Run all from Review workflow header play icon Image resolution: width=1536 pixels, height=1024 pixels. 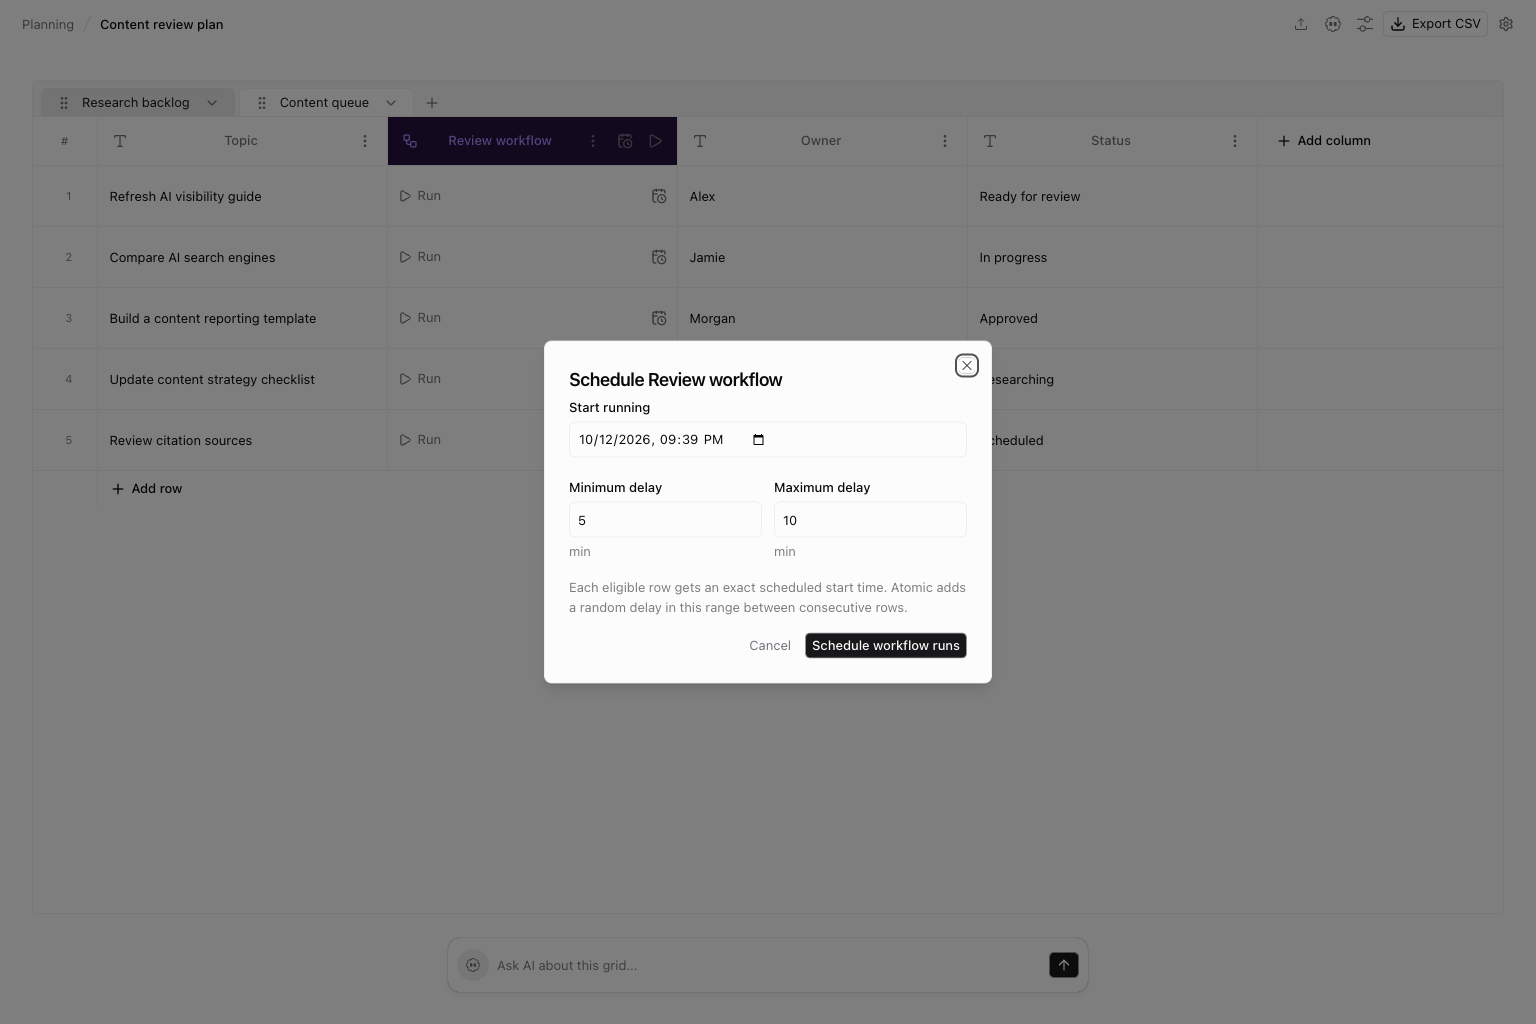point(656,141)
